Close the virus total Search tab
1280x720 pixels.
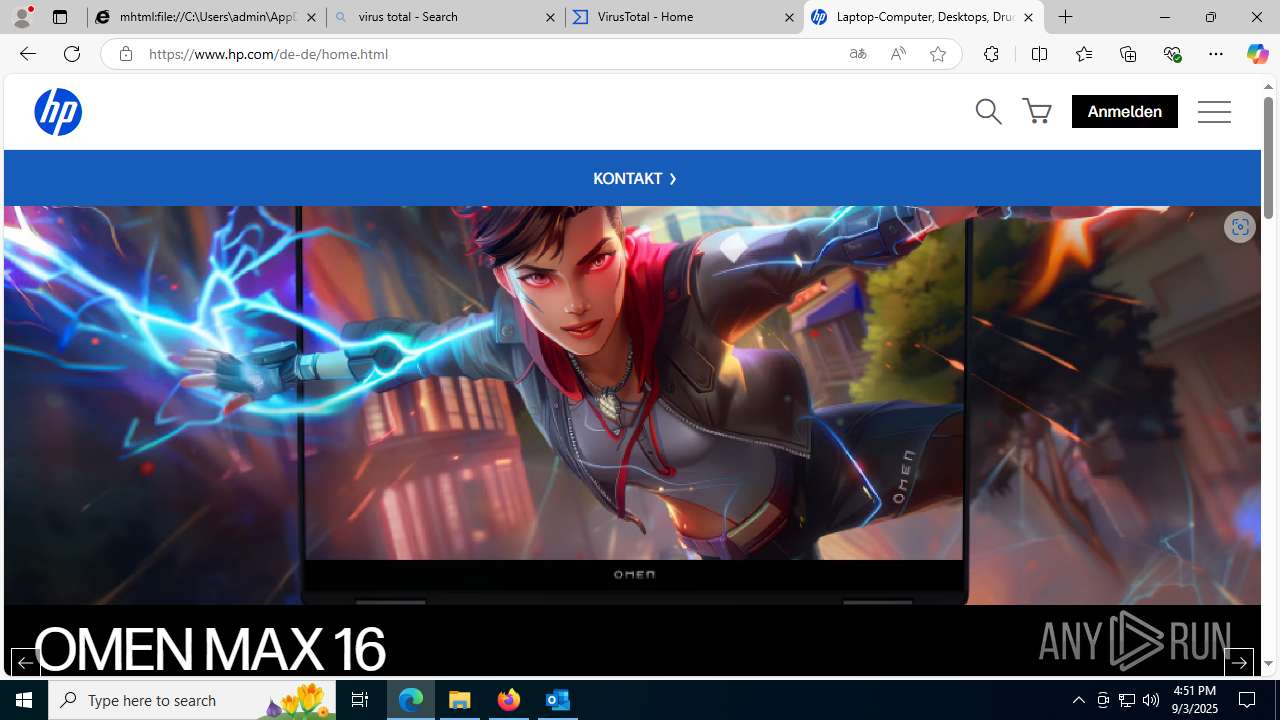pyautogui.click(x=550, y=17)
